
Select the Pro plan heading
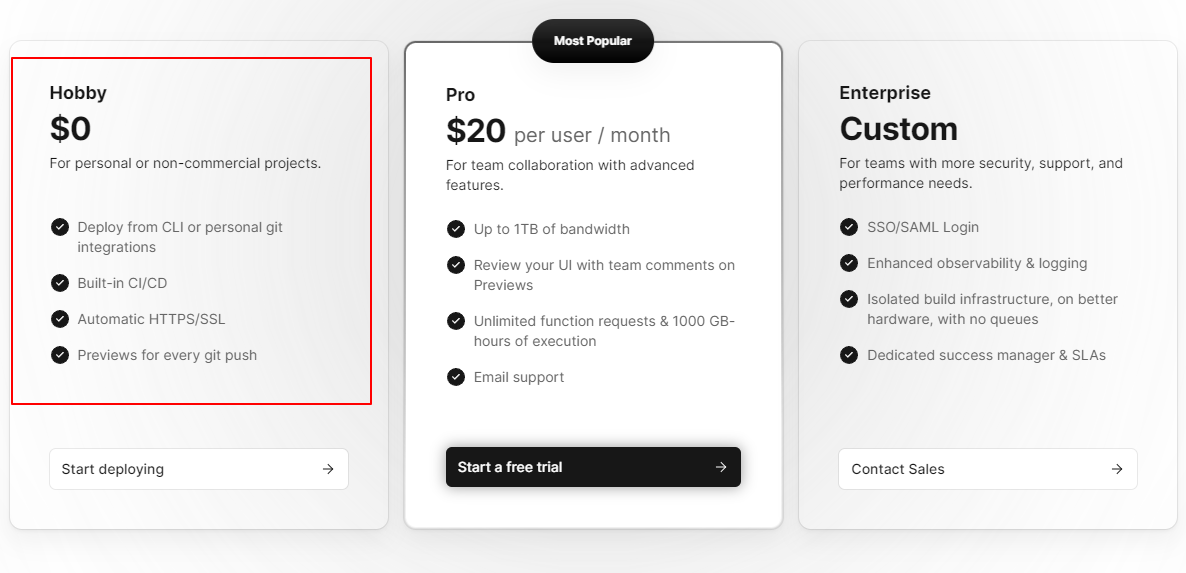pos(460,95)
